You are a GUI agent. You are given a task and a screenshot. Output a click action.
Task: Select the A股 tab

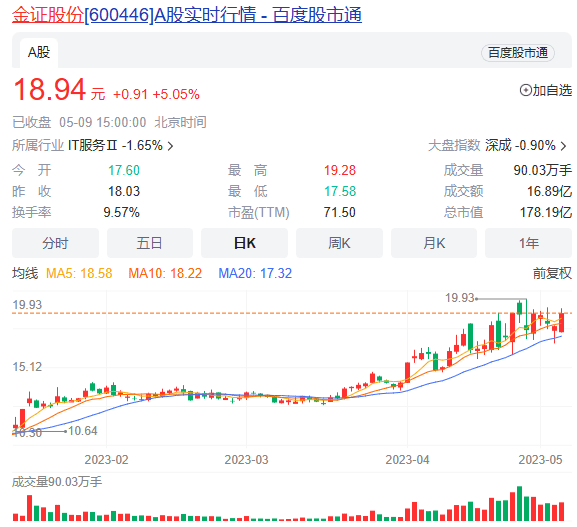(39, 52)
